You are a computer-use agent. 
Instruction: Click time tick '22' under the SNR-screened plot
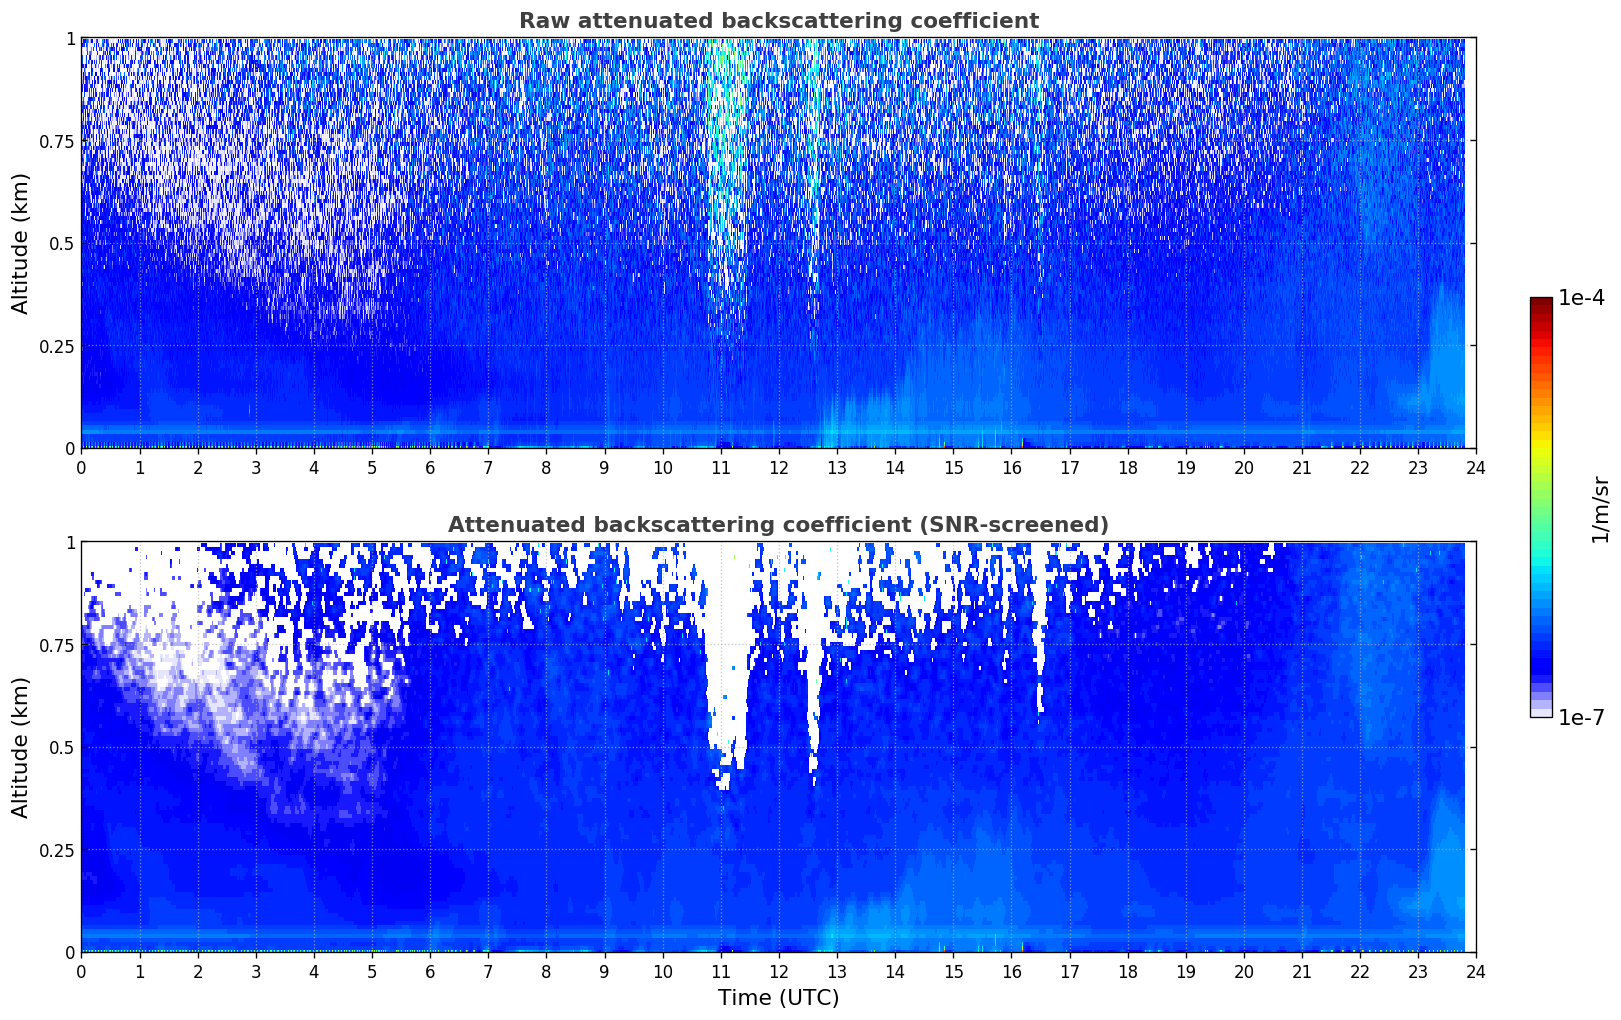coord(1360,971)
